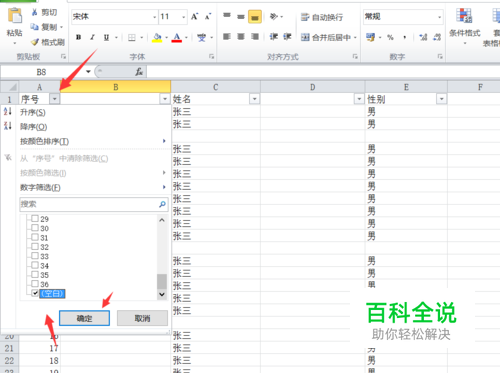The image size is (500, 373).
Task: Open the font size dropdown showing 11
Action: [x=184, y=17]
